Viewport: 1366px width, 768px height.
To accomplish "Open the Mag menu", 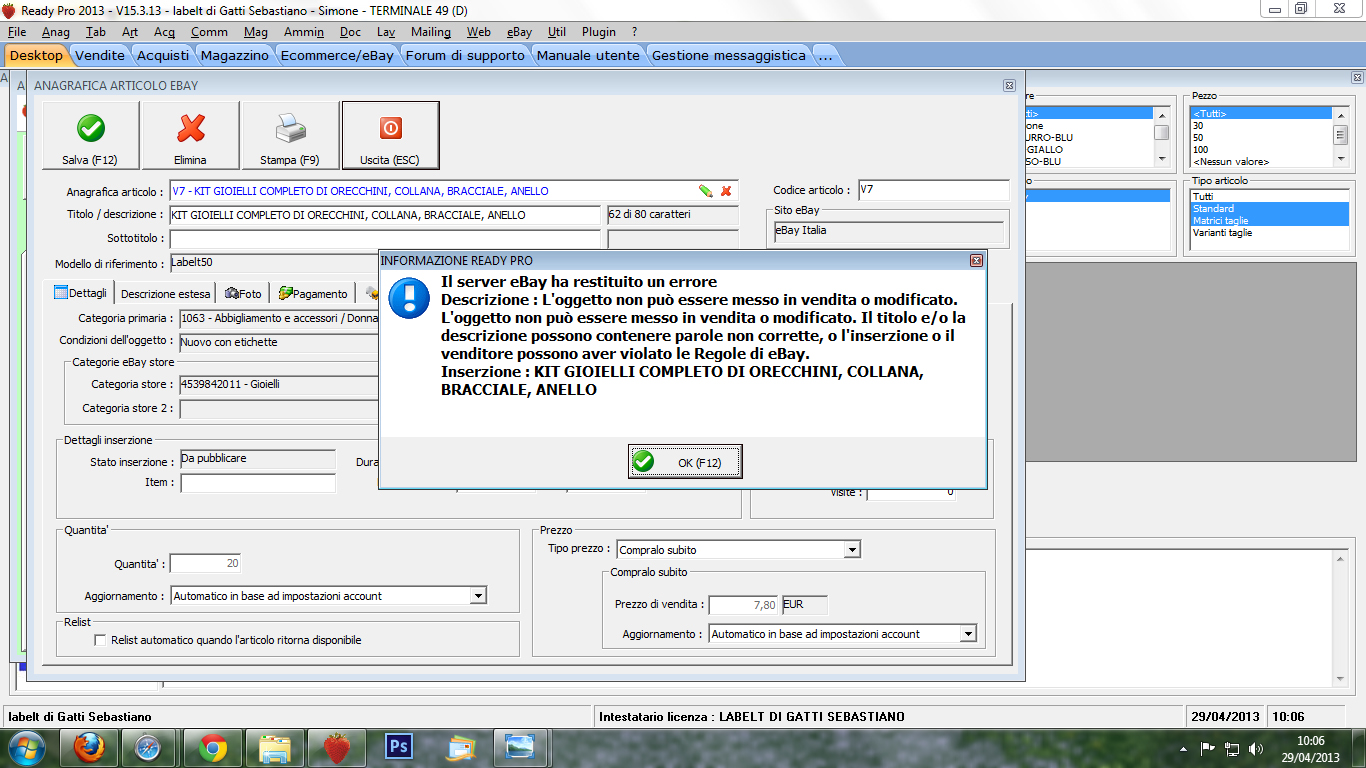I will [x=256, y=32].
